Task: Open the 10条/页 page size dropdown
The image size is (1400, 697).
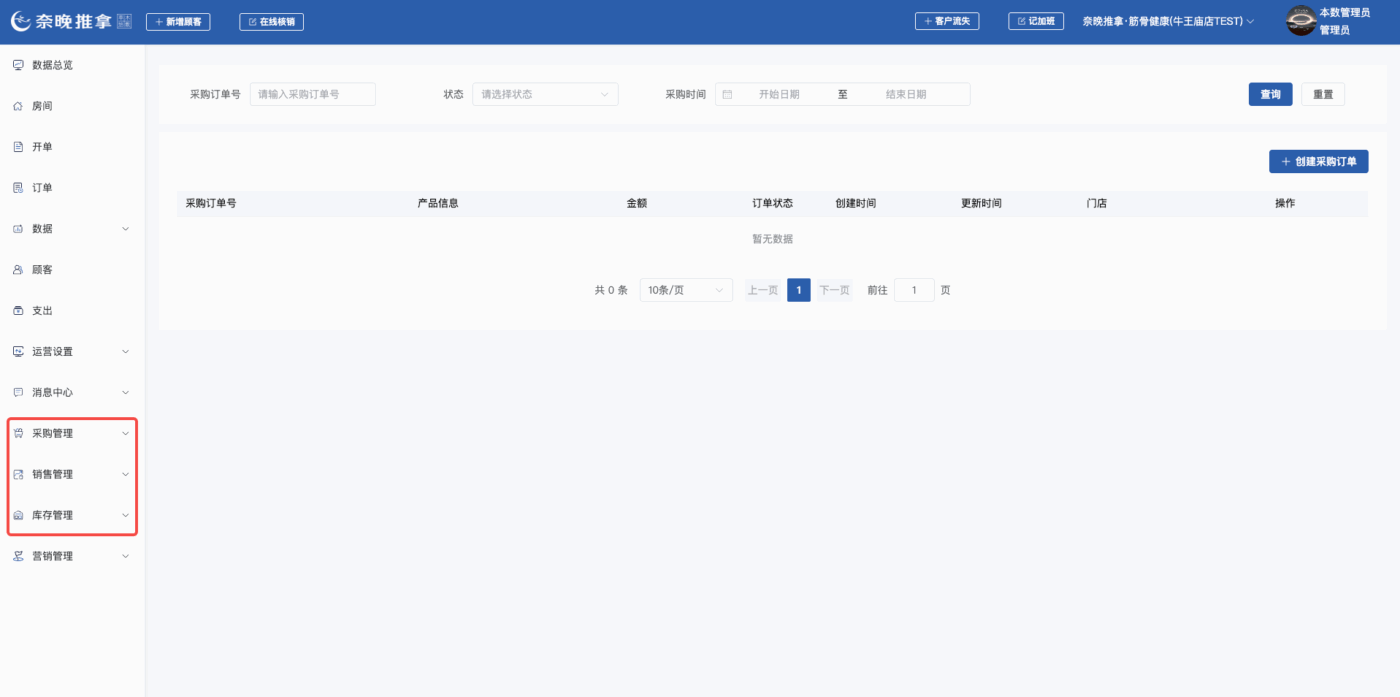Action: coord(686,289)
